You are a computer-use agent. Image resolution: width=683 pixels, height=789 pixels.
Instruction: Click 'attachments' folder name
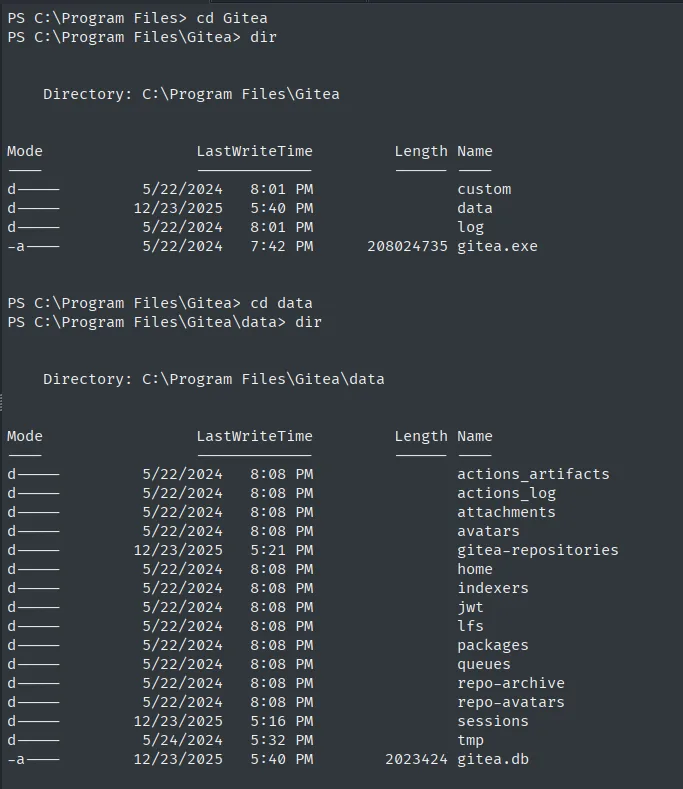click(x=506, y=512)
